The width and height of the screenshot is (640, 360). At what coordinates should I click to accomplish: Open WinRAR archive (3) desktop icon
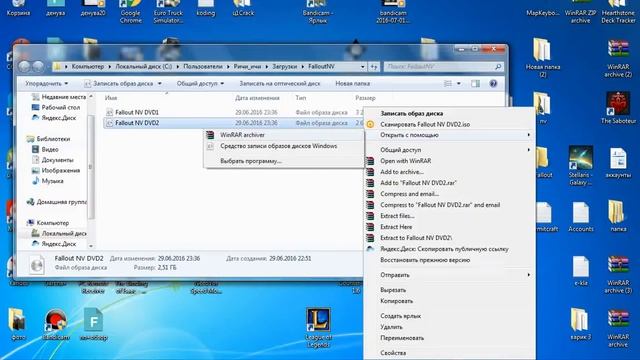click(x=618, y=274)
